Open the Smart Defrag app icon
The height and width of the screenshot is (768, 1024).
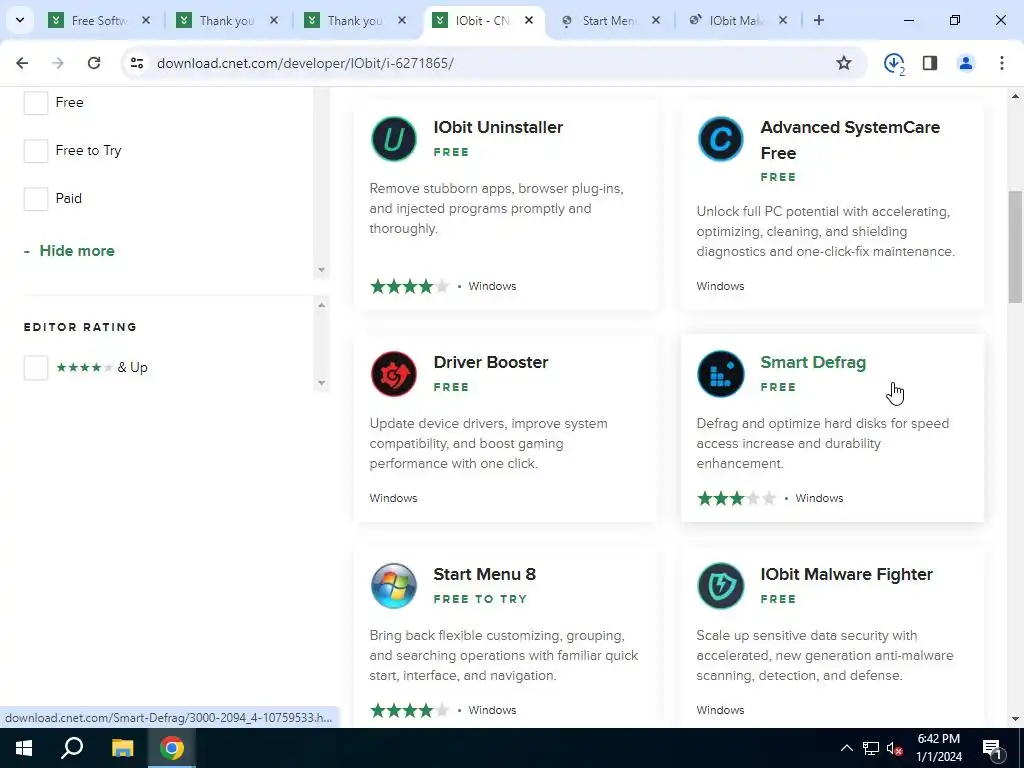click(x=720, y=374)
